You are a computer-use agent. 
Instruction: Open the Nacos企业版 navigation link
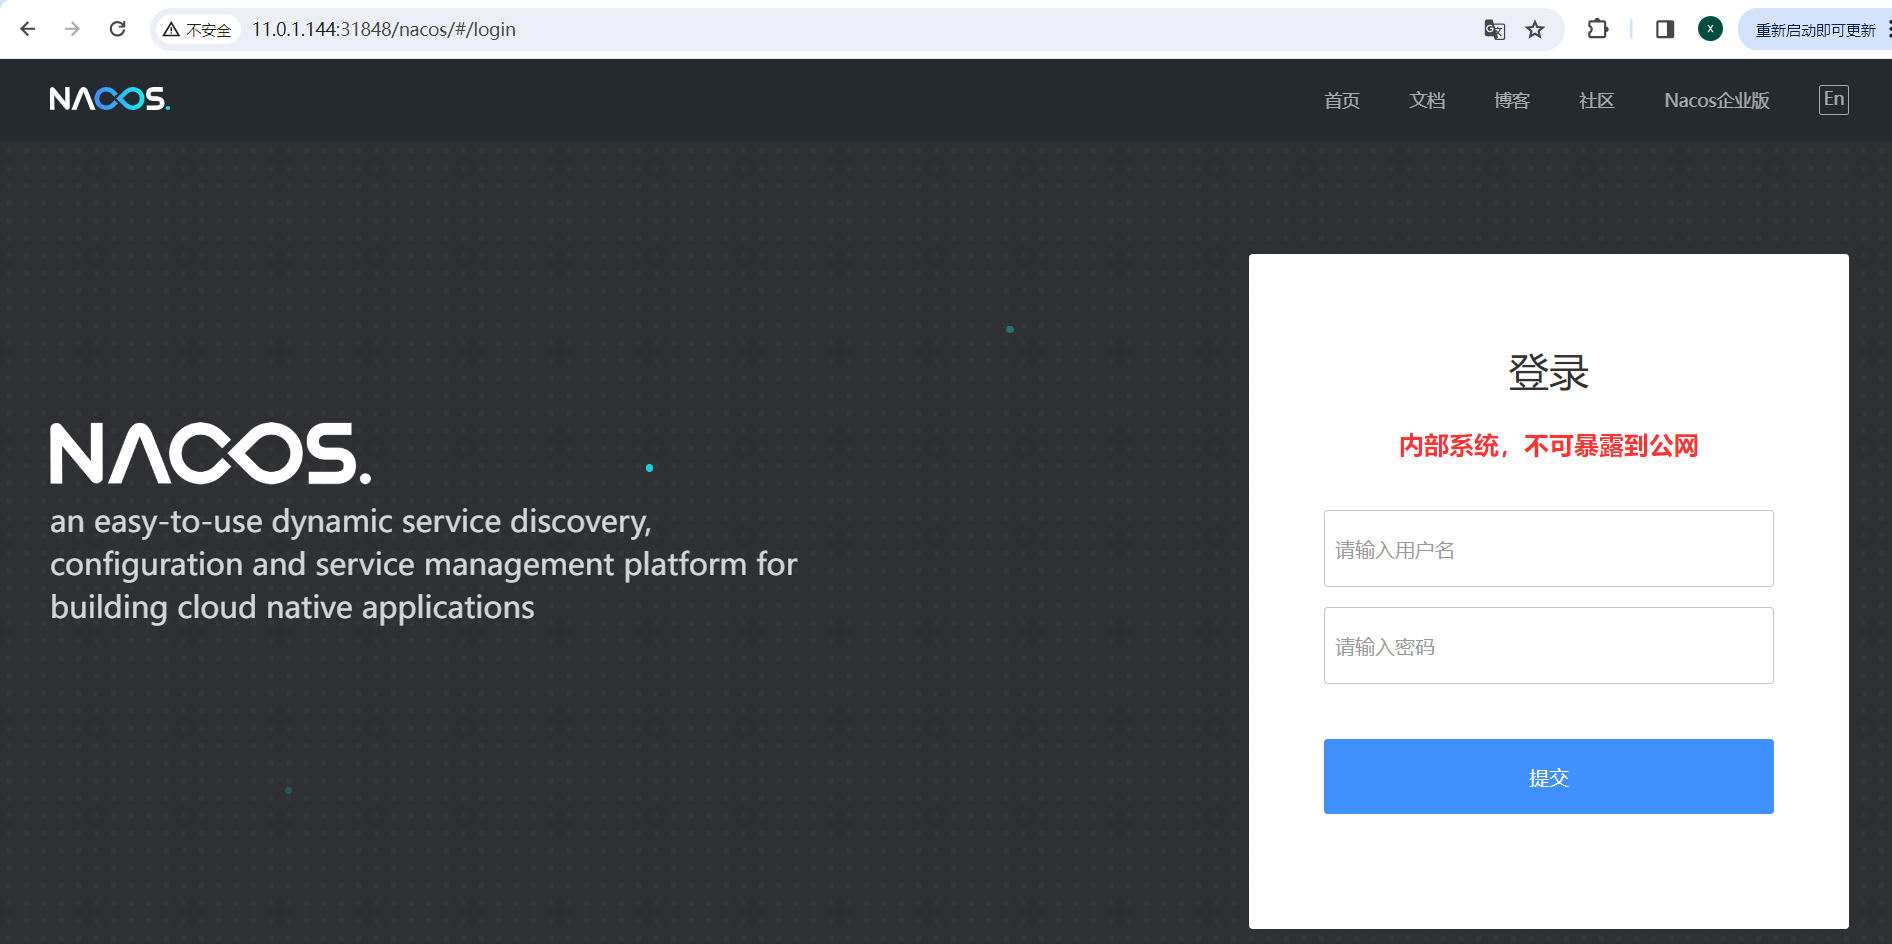click(x=1717, y=100)
